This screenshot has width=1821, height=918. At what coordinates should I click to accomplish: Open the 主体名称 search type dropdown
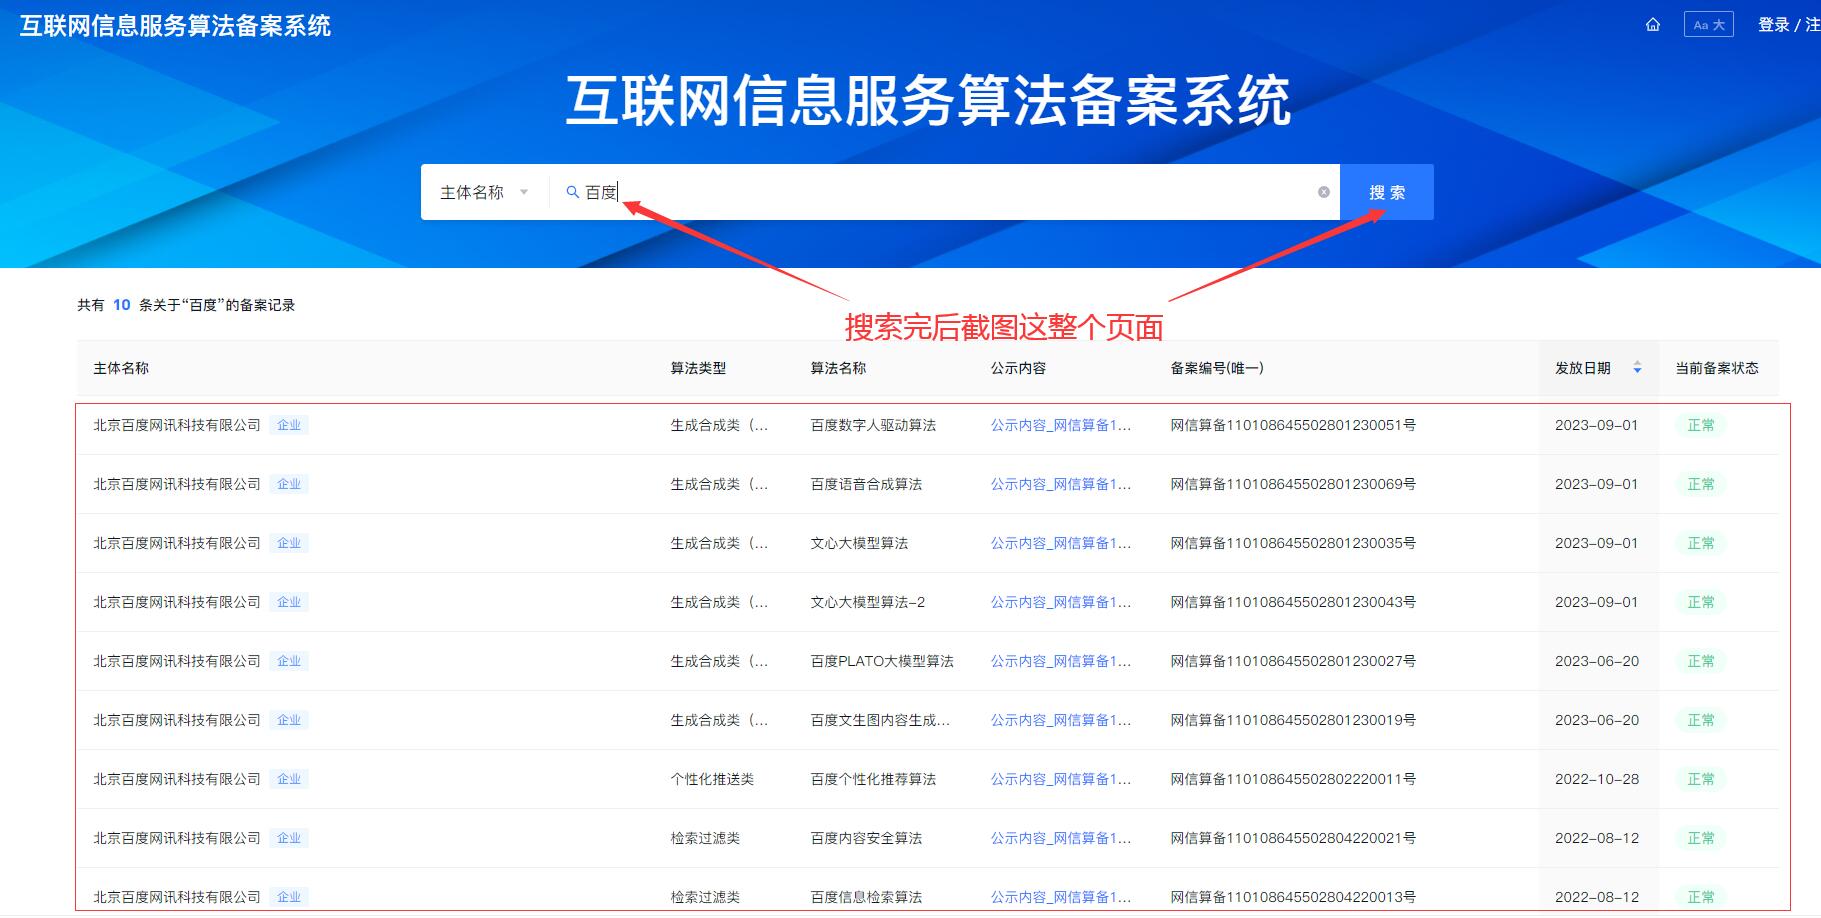[x=484, y=192]
